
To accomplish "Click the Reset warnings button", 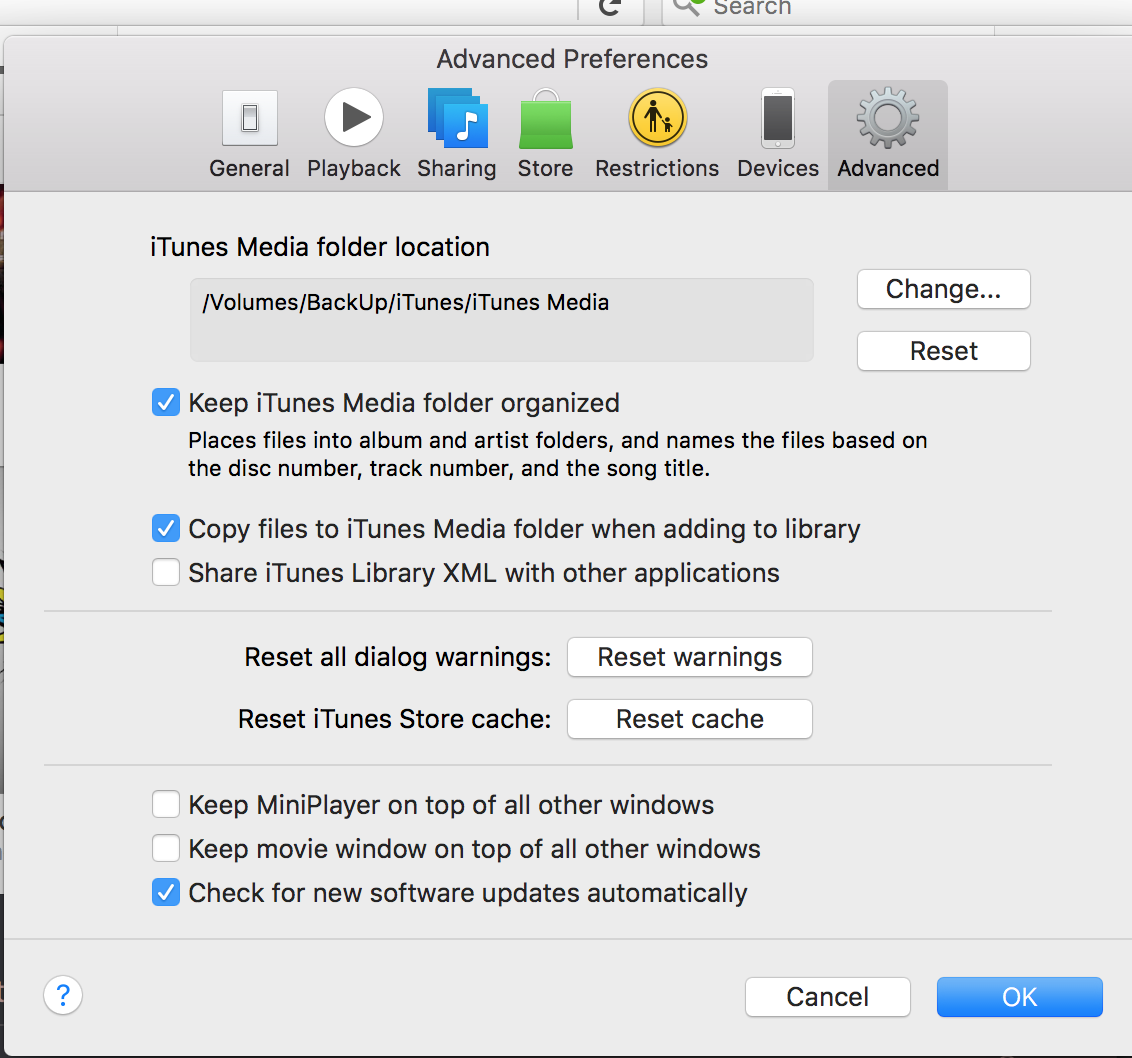I will pyautogui.click(x=689, y=657).
